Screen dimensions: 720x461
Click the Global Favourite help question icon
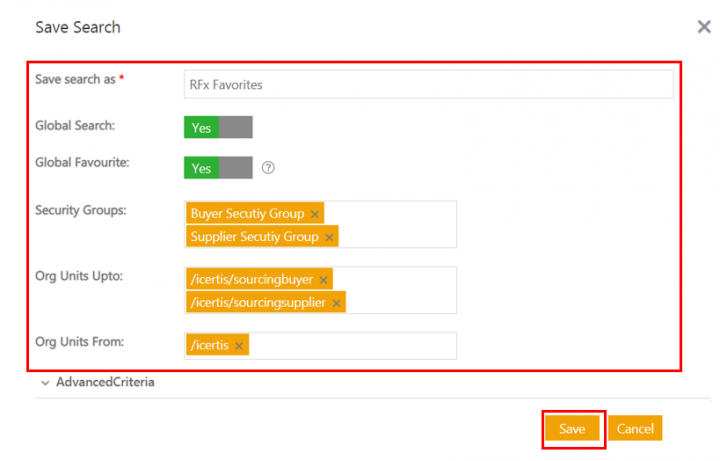(268, 168)
